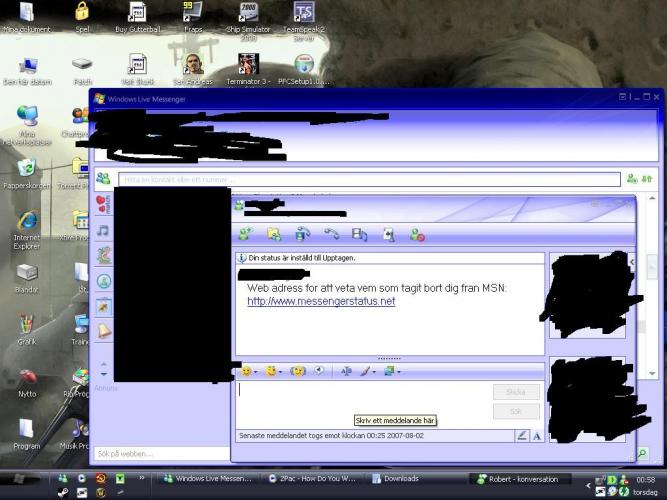Open the TeamSpeak 2 Server shortcut
This screenshot has width=667, height=500.
point(304,20)
